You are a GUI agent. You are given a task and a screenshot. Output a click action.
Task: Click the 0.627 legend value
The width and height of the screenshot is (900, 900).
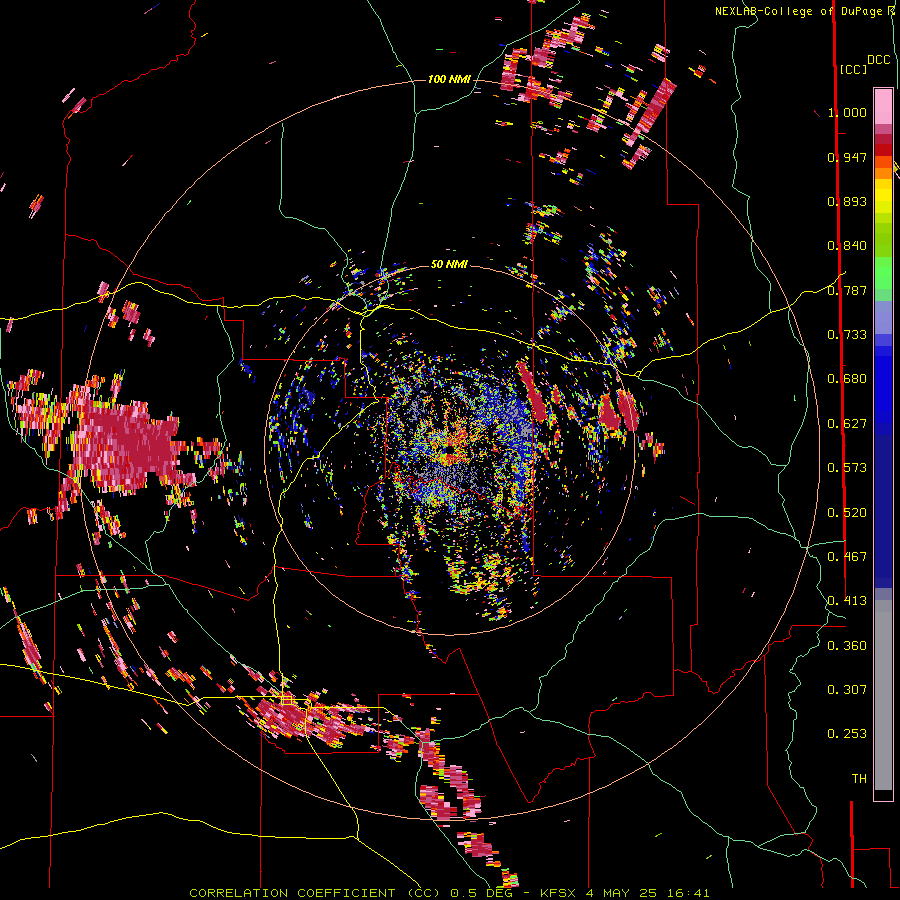coord(847,424)
